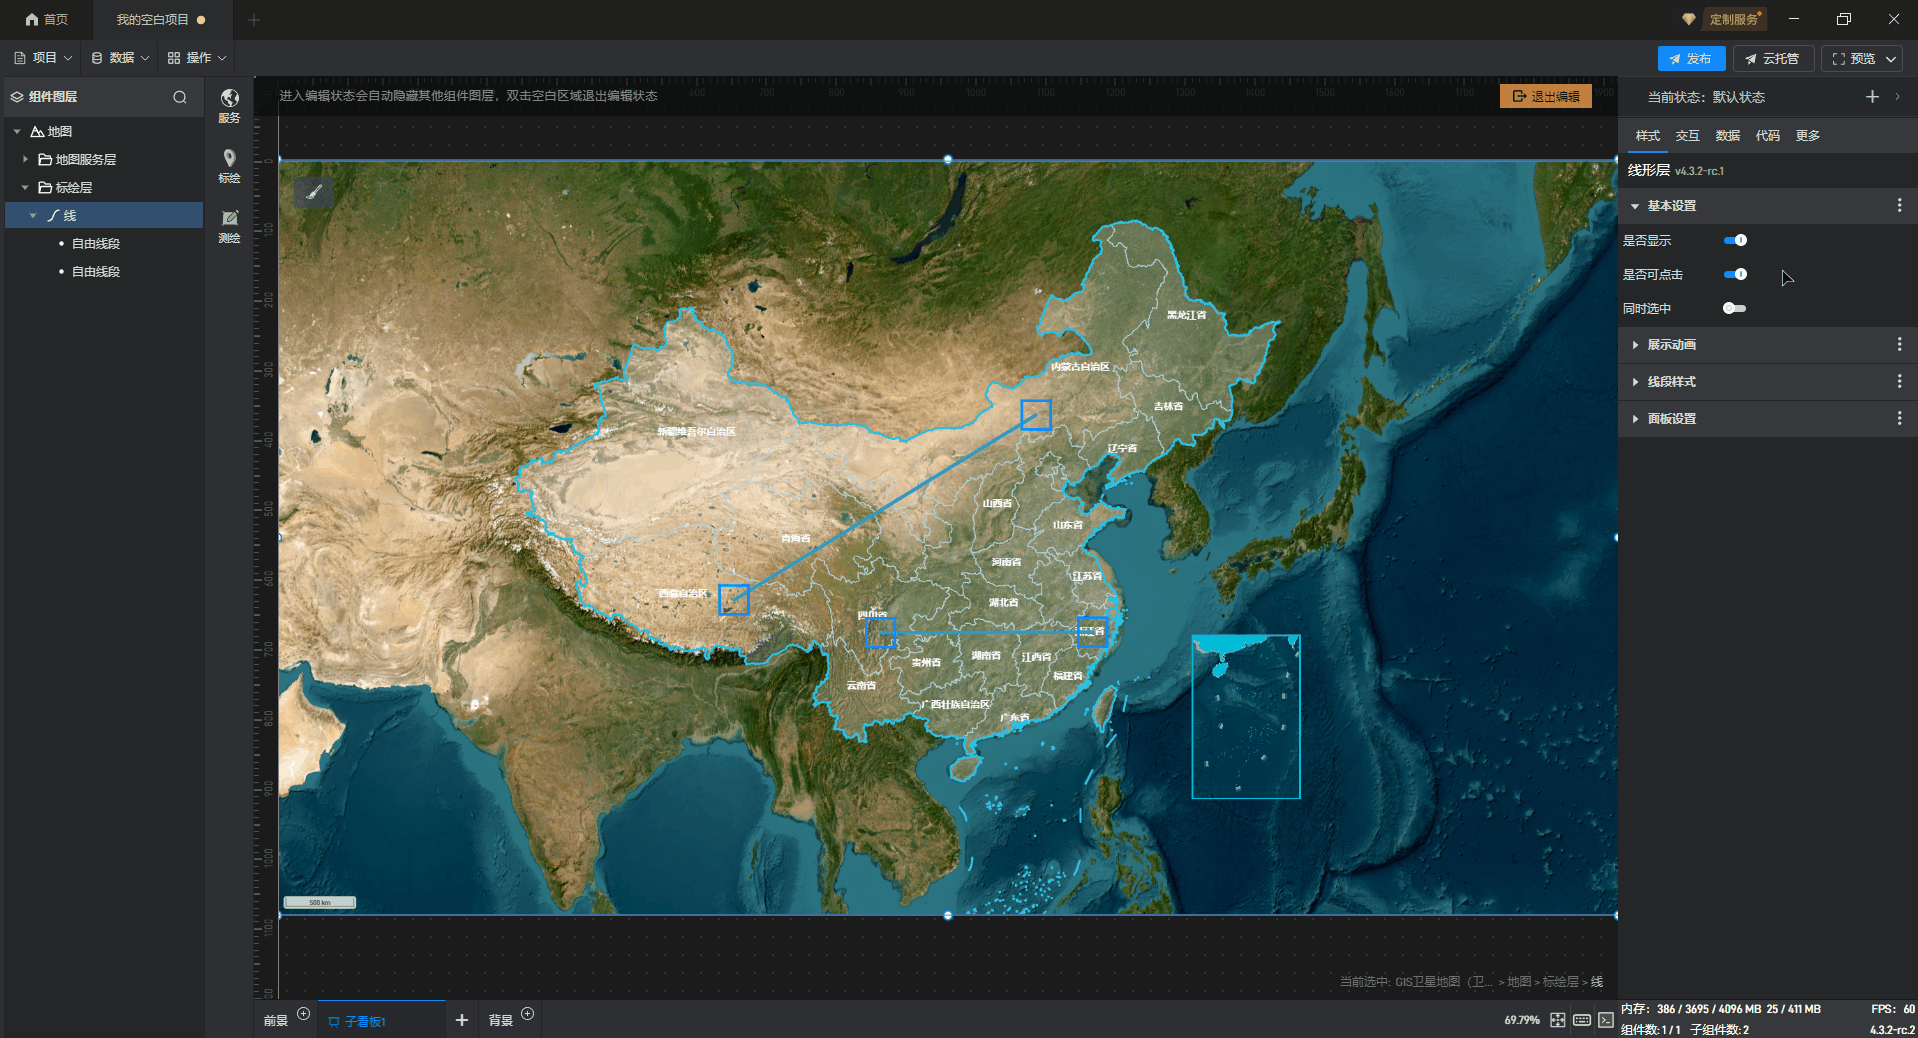Image resolution: width=1918 pixels, height=1038 pixels.
Task: Expand the 线段样式 section
Action: (1635, 382)
